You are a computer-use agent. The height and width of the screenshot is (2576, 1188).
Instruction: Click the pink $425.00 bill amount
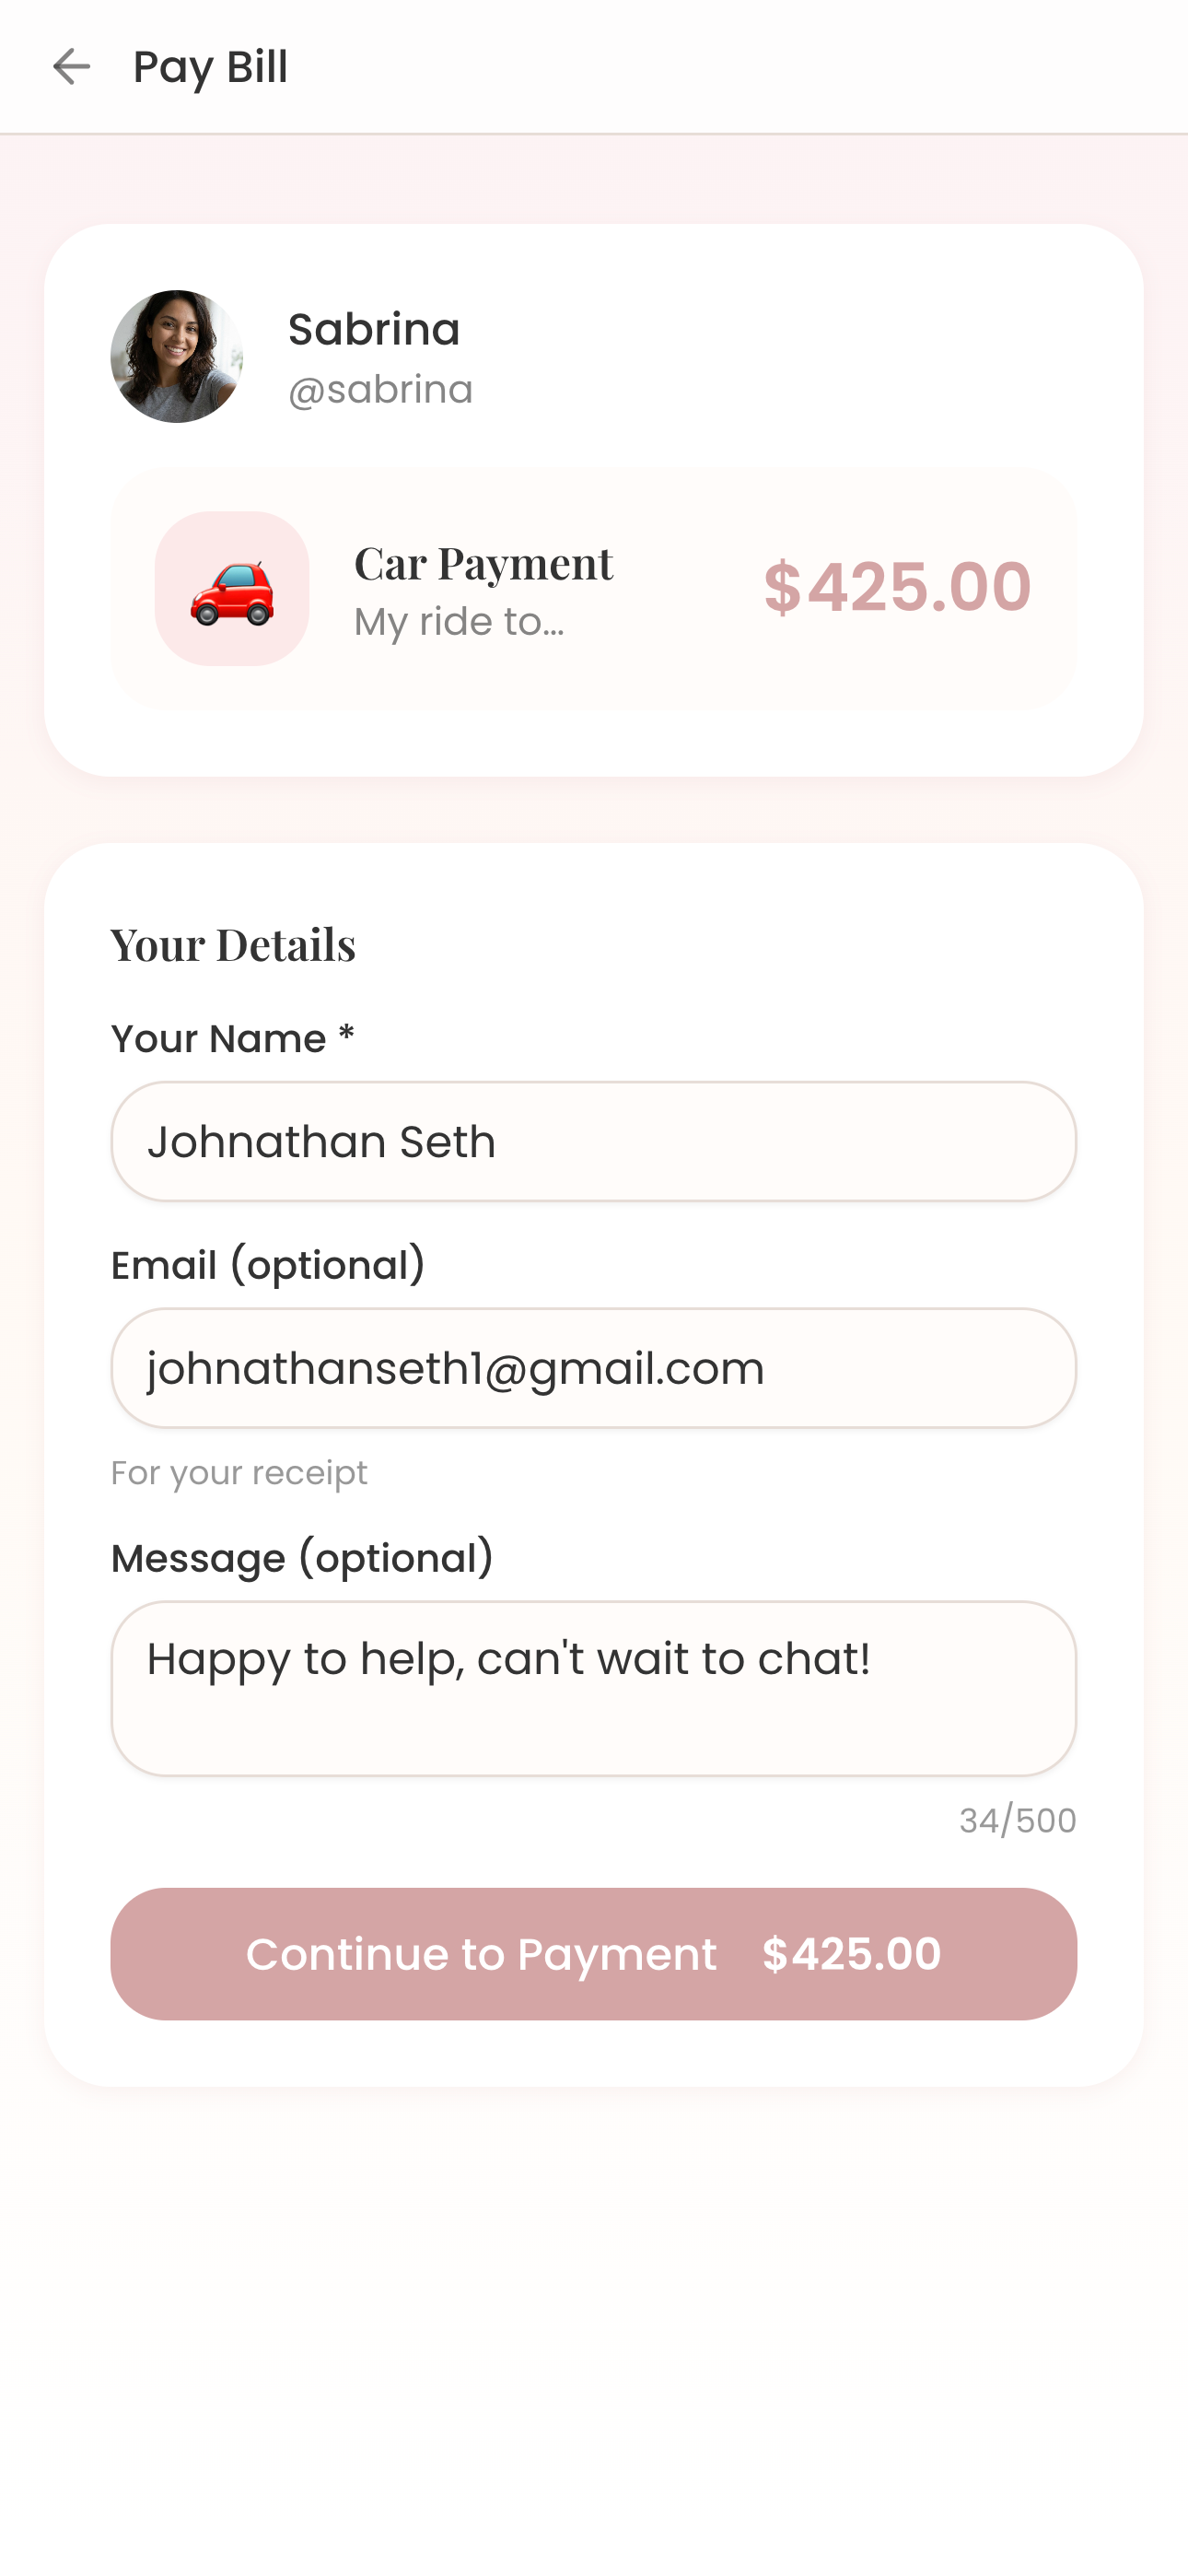coord(897,586)
